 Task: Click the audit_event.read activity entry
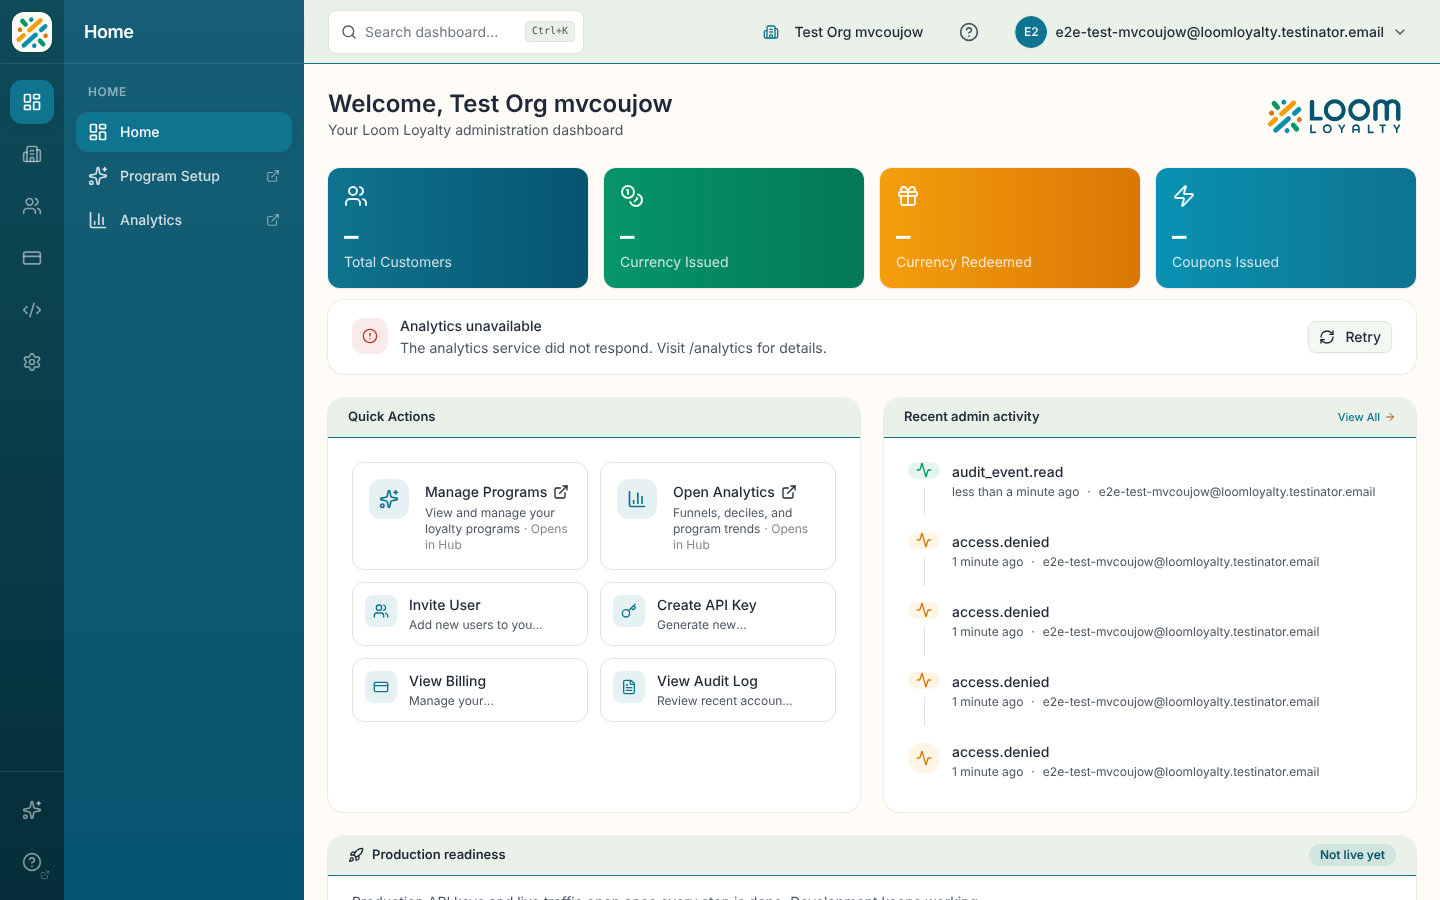1150,481
